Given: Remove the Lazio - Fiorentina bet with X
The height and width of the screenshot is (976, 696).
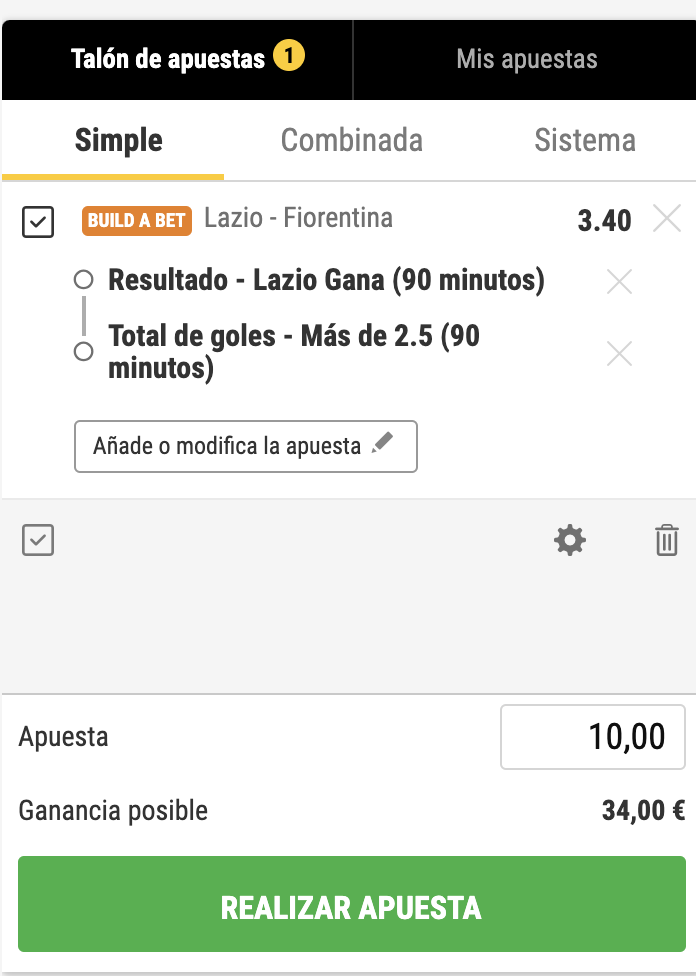Looking at the screenshot, I should click(667, 218).
